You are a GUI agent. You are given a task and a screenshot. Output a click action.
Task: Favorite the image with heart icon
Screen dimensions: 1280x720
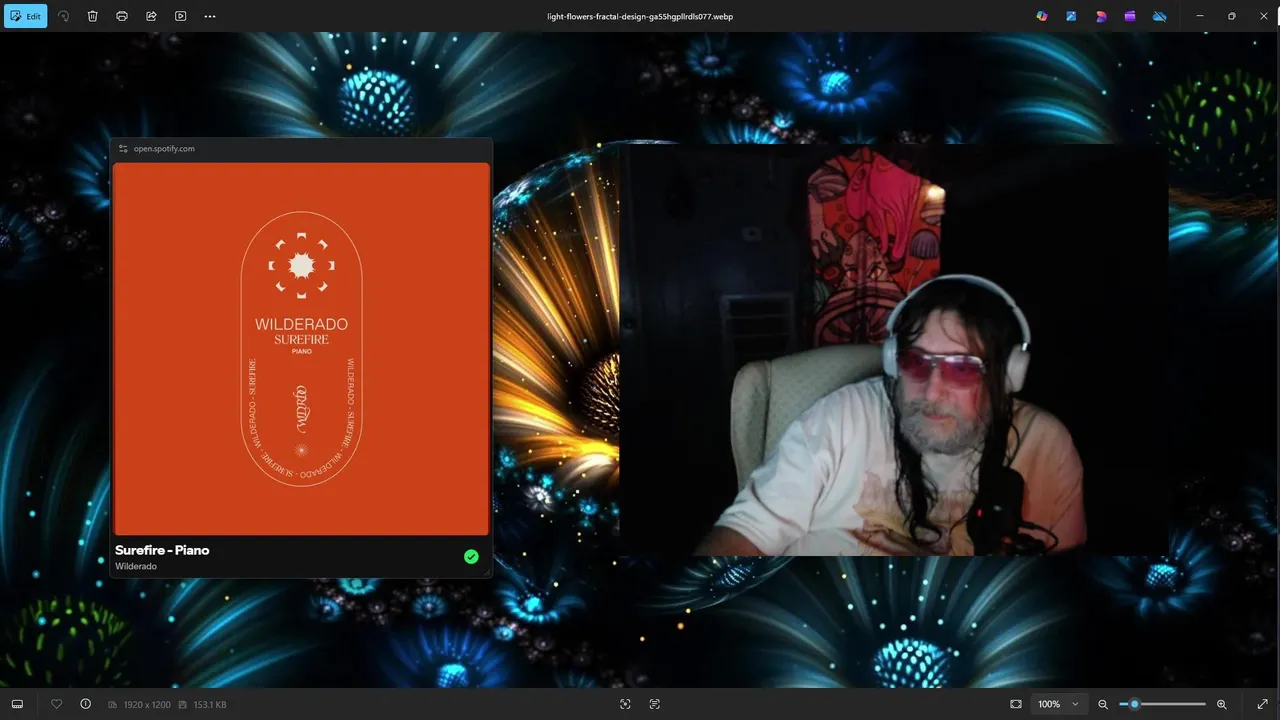pos(57,704)
